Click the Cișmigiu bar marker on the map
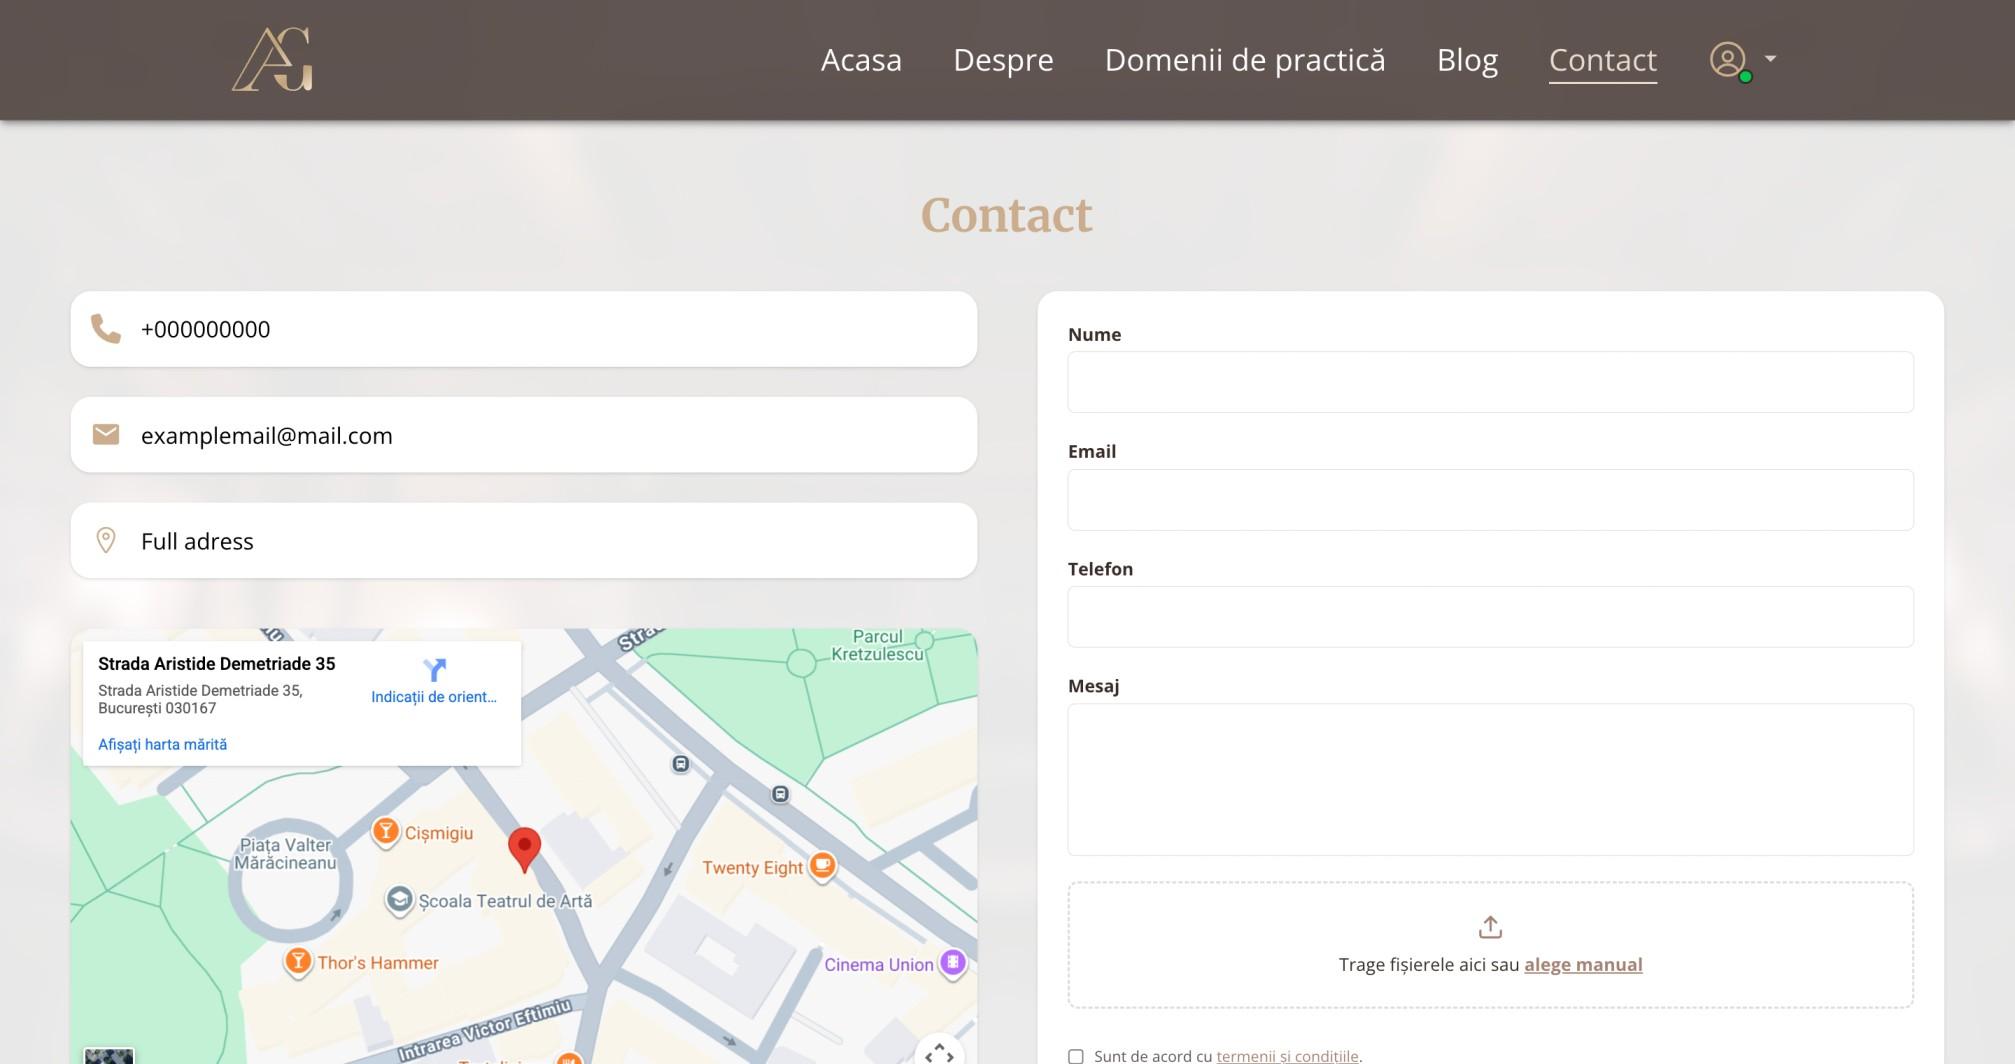Screen dimensions: 2015x1064 point(386,832)
